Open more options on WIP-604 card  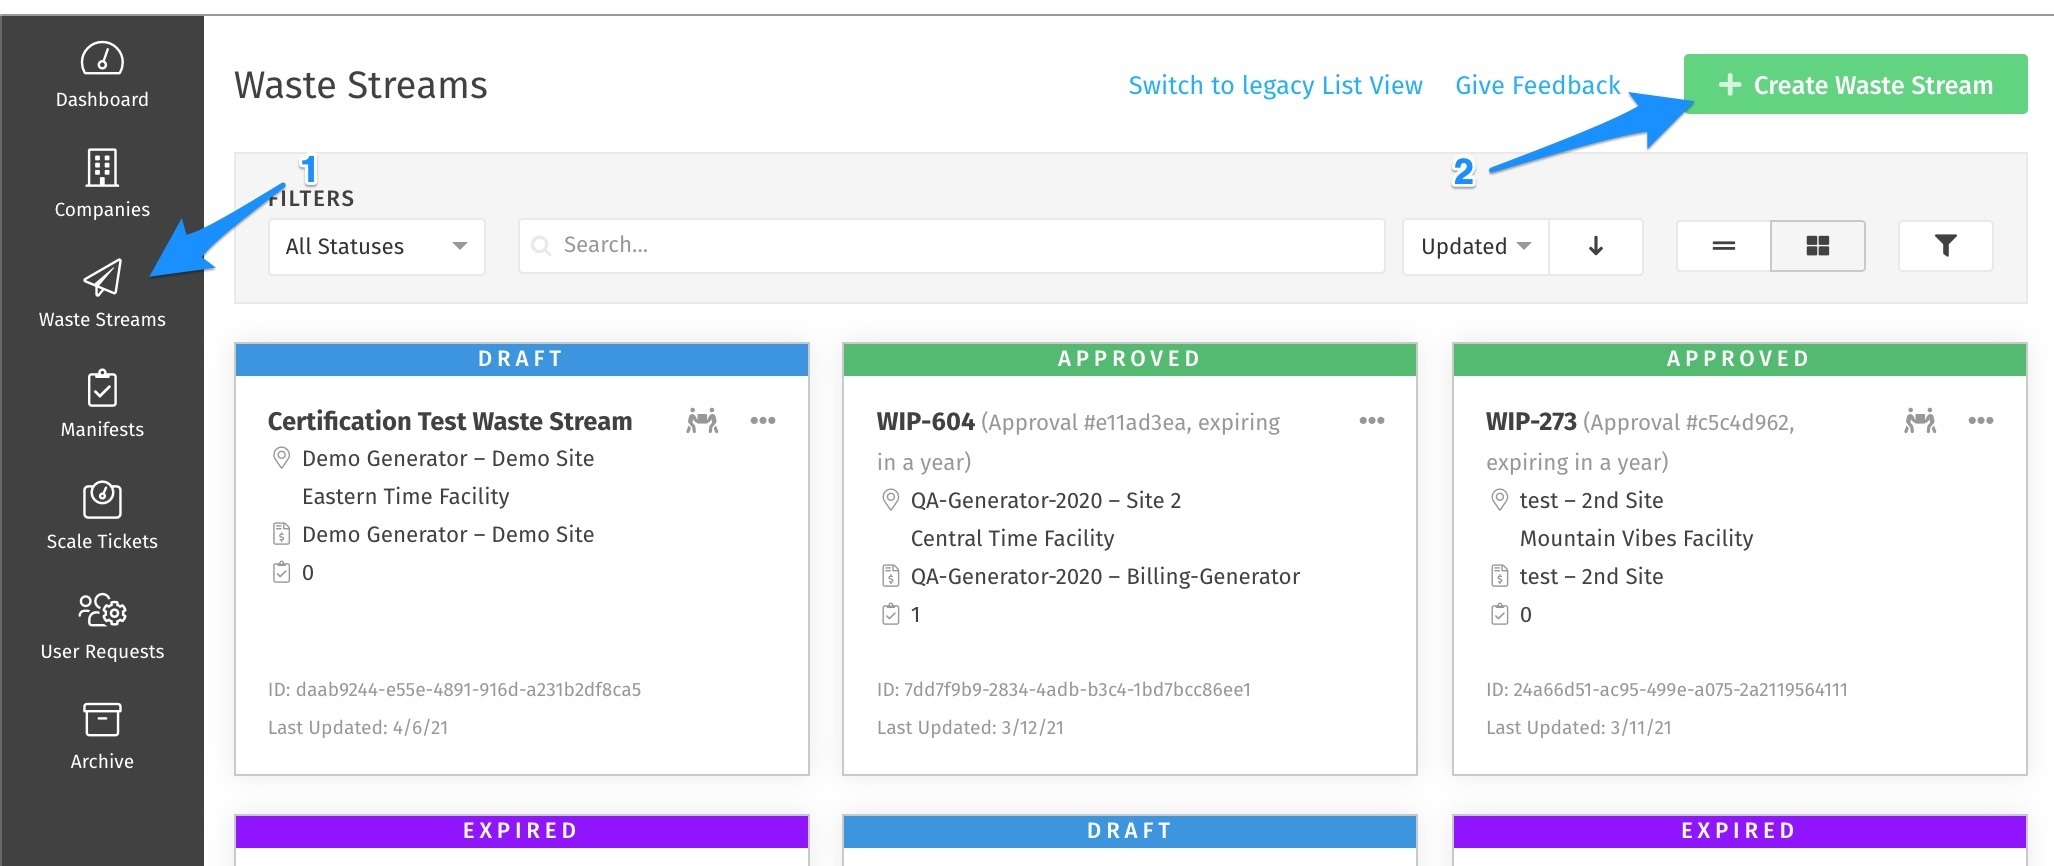tap(1372, 420)
